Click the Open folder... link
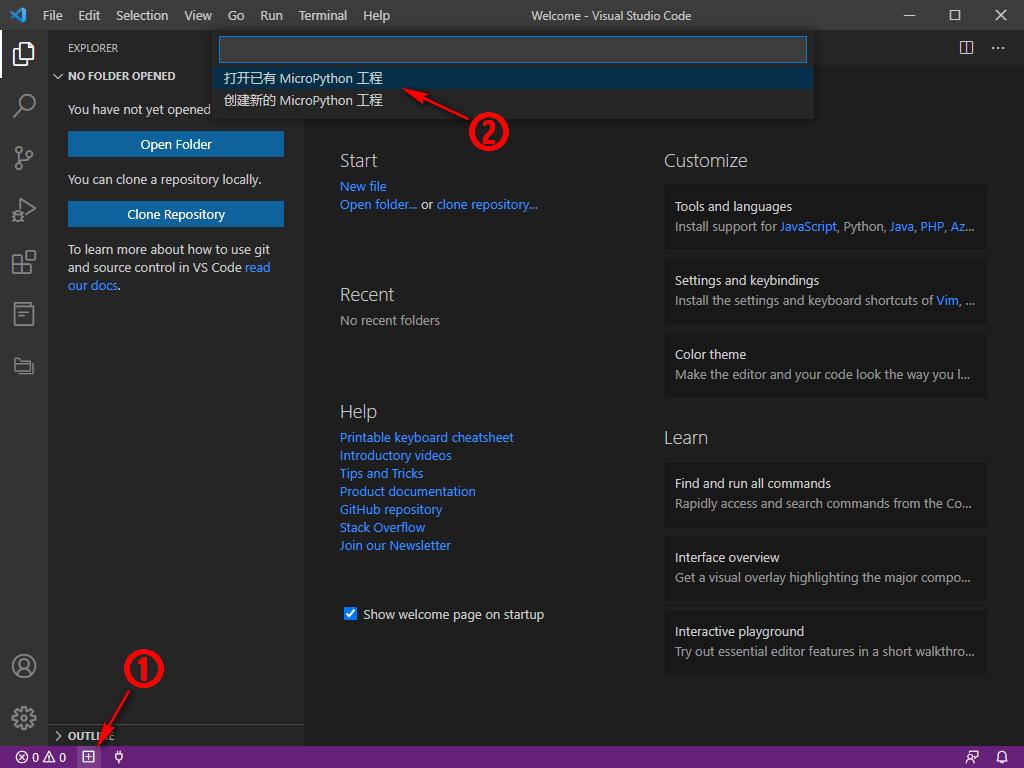This screenshot has width=1024, height=768. pyautogui.click(x=378, y=204)
